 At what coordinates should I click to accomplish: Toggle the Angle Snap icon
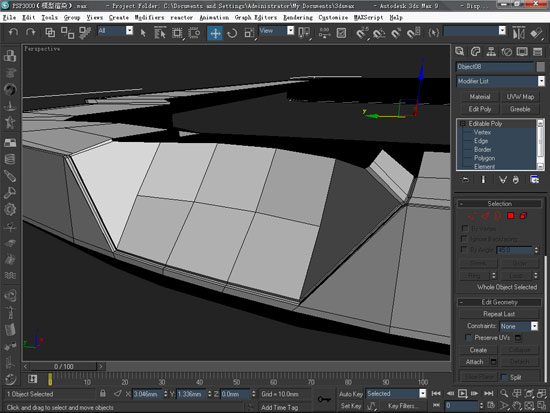coord(379,33)
